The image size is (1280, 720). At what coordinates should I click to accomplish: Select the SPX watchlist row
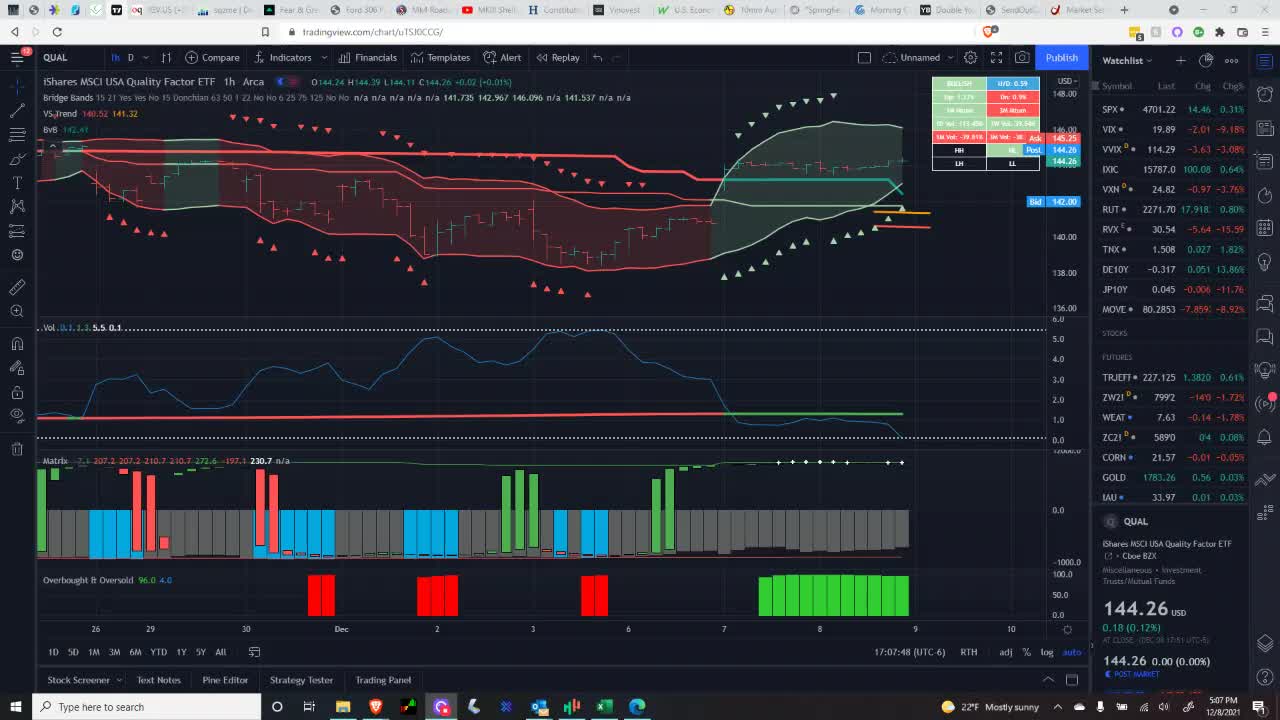click(x=1172, y=109)
